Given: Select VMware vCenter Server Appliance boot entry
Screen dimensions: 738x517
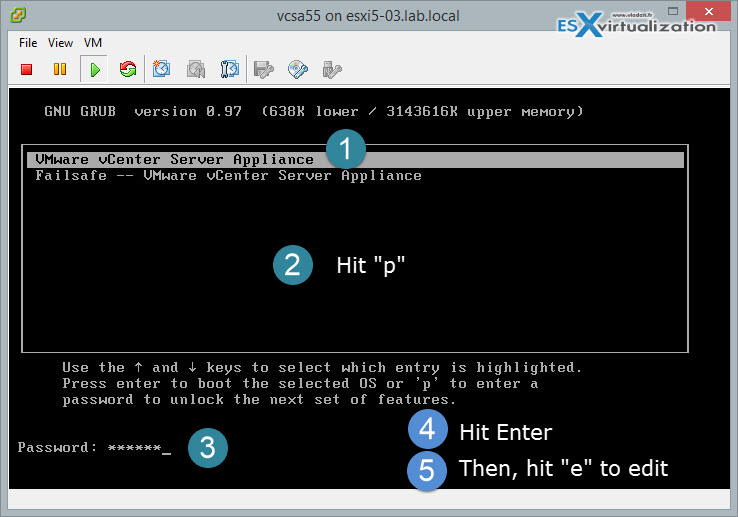Looking at the screenshot, I should tap(355, 160).
